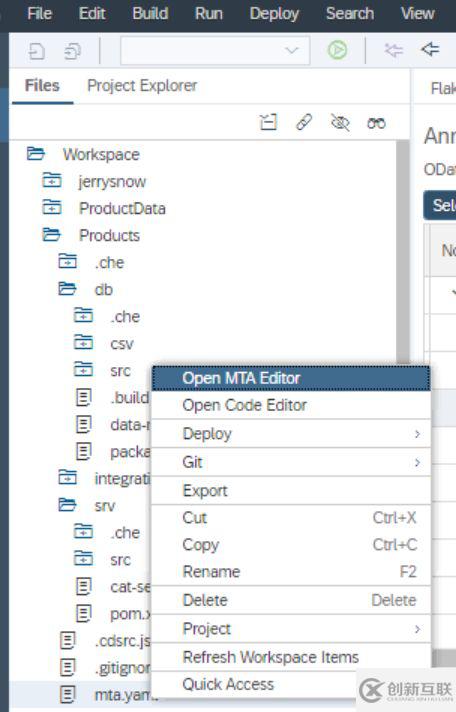Choose Refresh Workspace Items
Image resolution: width=456 pixels, height=712 pixels.
(291, 657)
